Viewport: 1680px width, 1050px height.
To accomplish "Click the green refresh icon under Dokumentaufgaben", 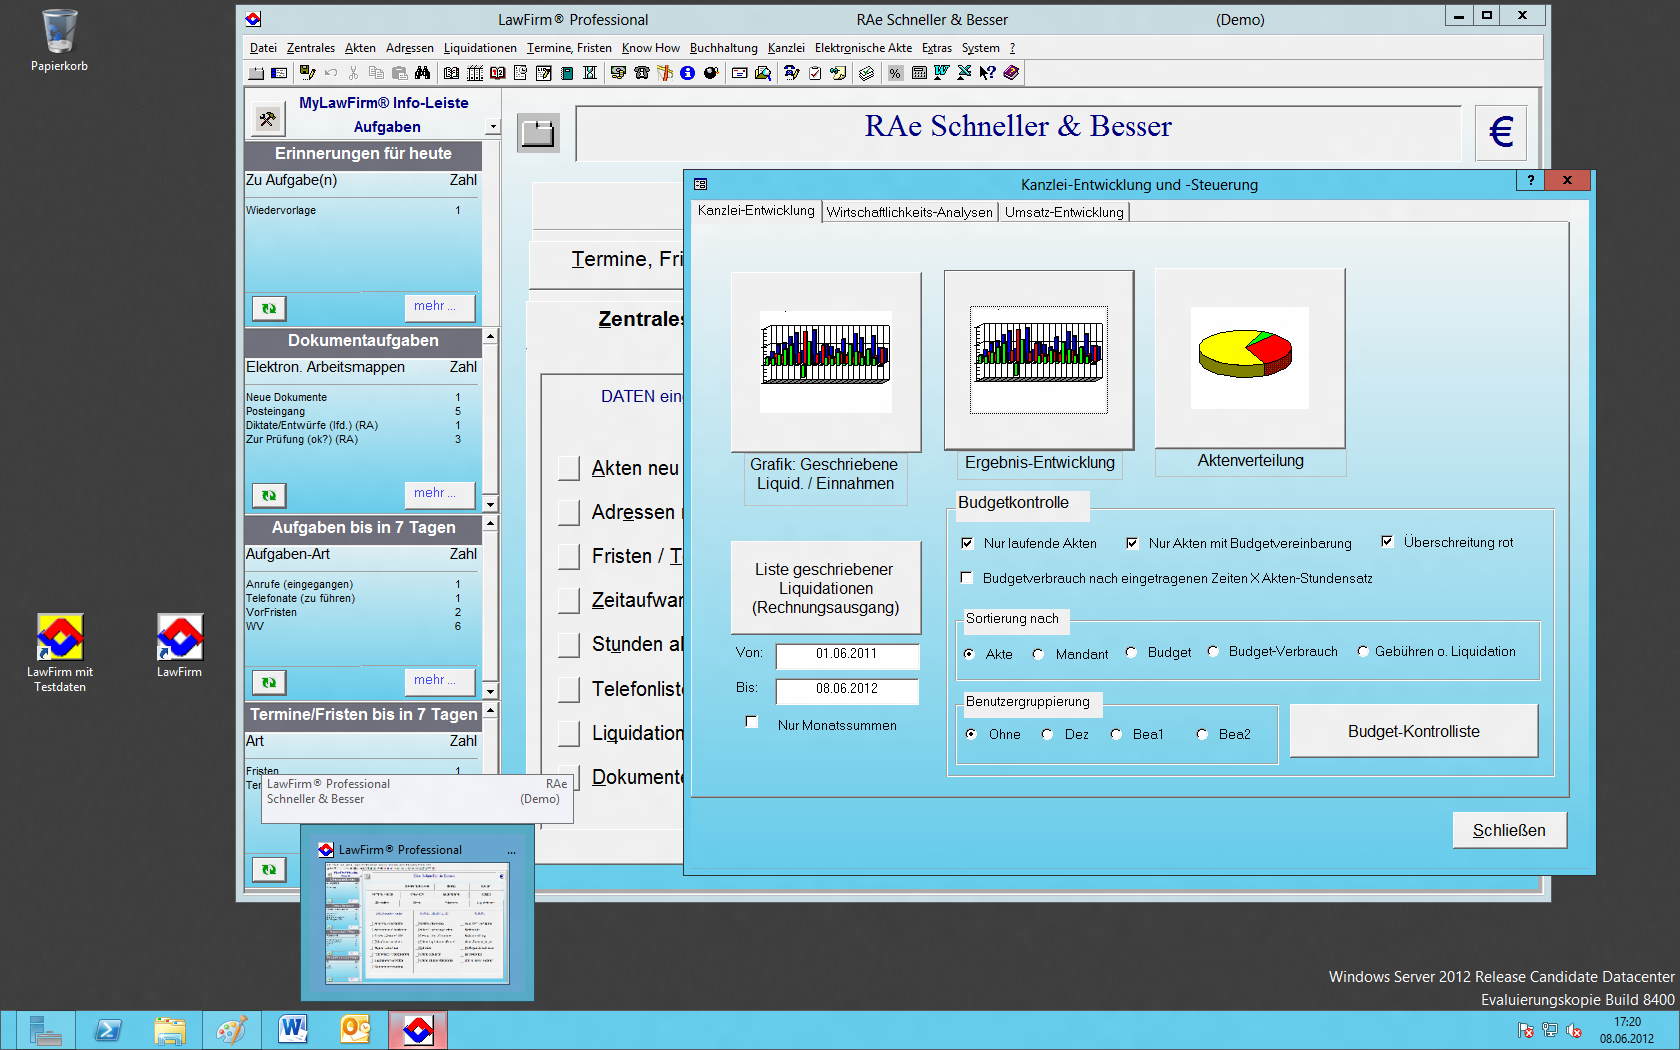I will 269,495.
